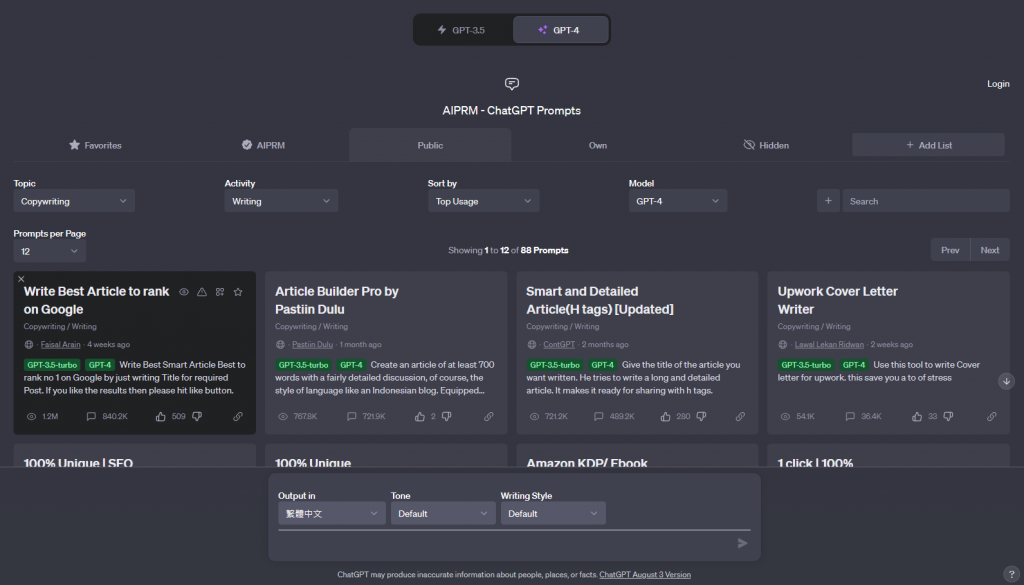This screenshot has height=585, width=1024.
Task: Hide the Write Best Article prompt
Action: coord(184,292)
